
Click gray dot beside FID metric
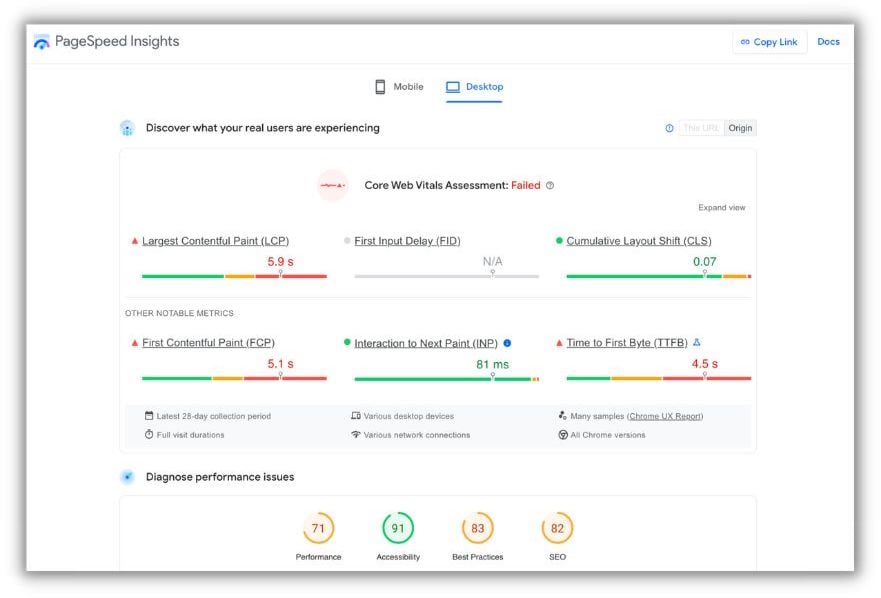[347, 241]
